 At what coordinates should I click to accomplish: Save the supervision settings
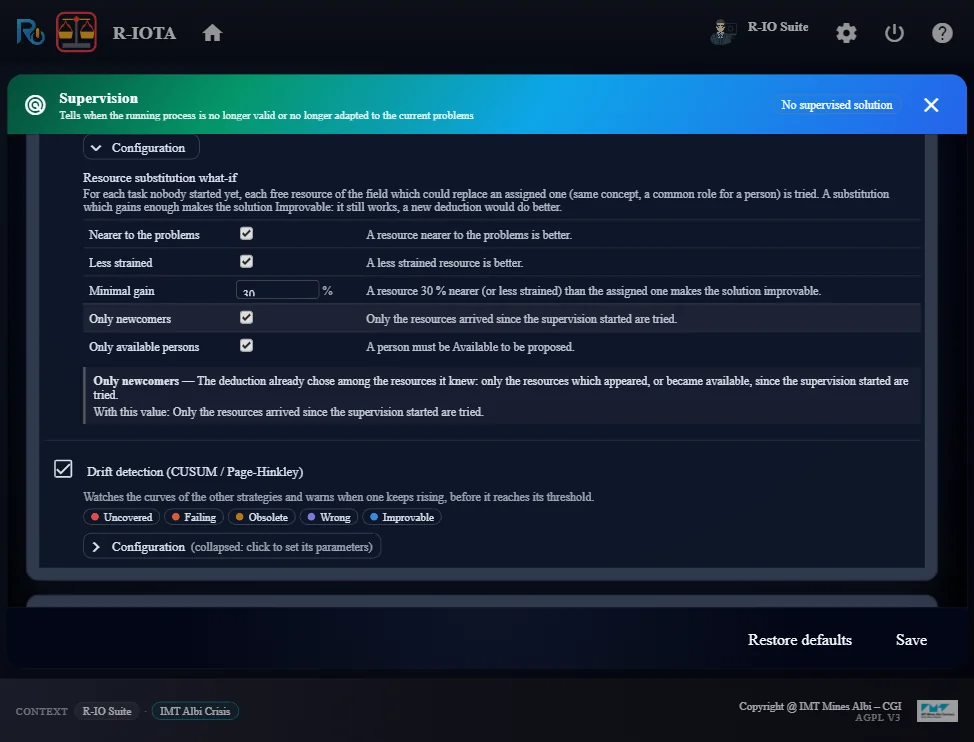(911, 640)
